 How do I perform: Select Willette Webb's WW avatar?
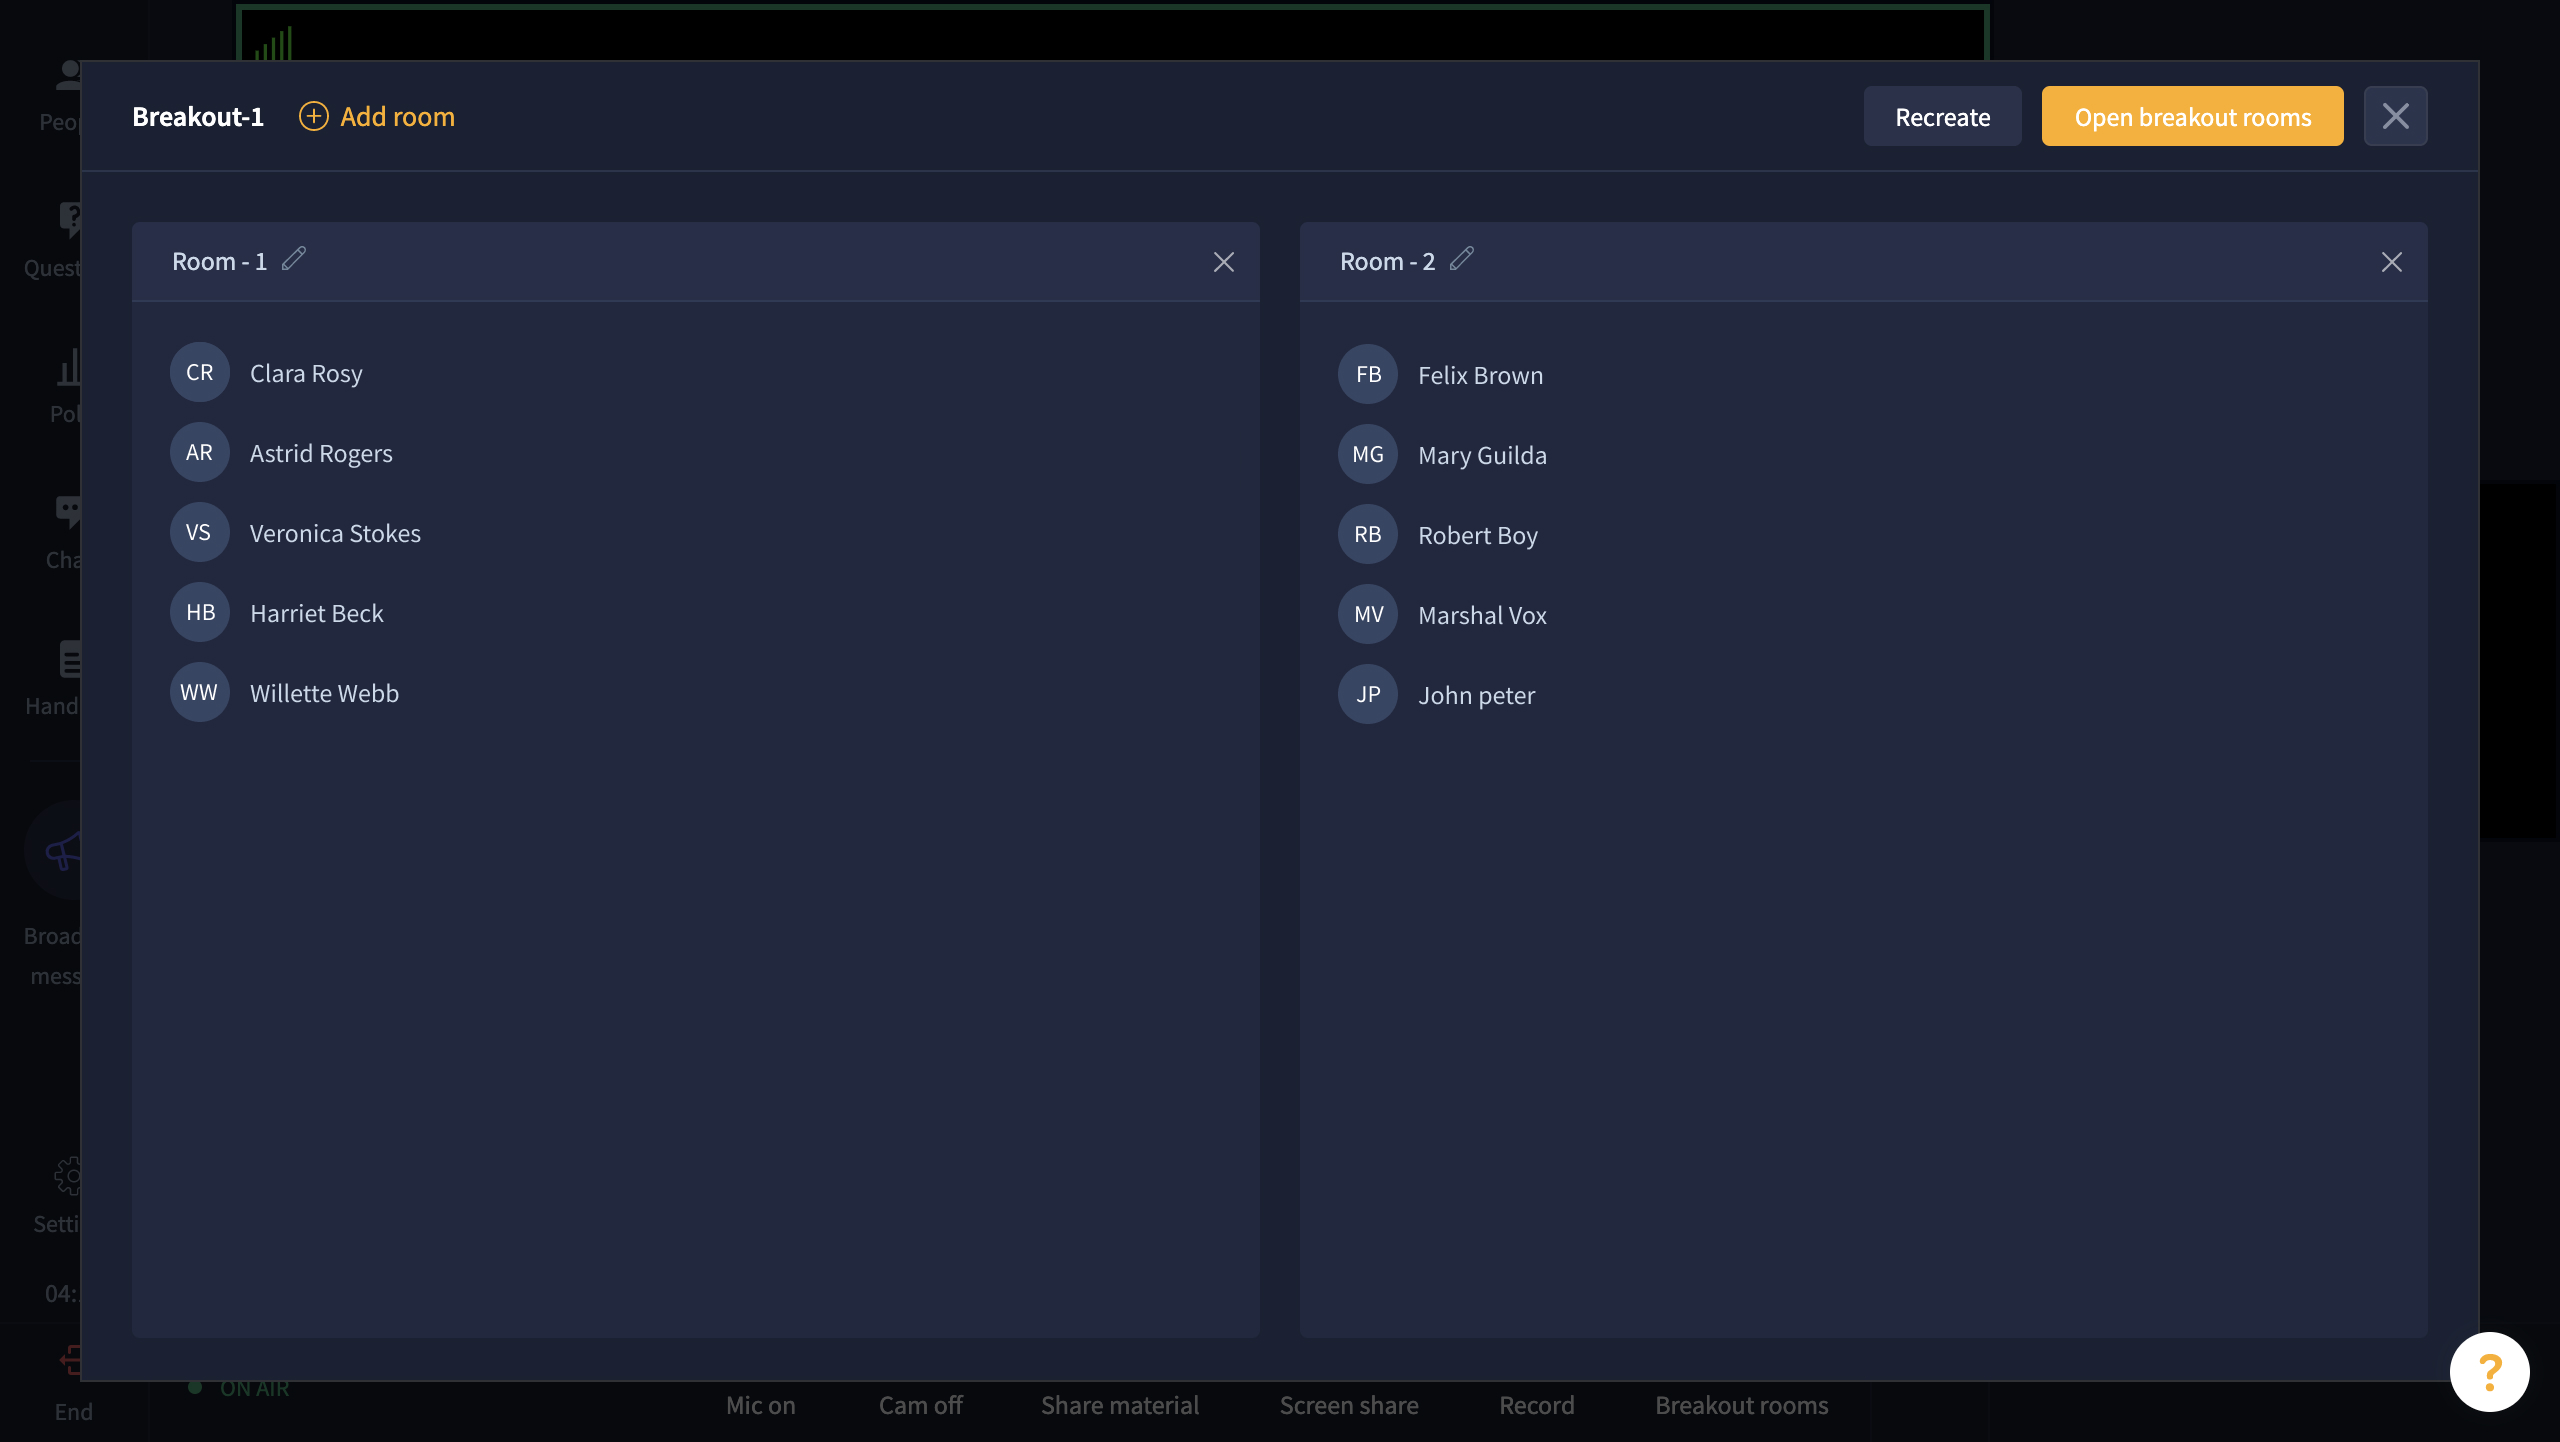click(199, 692)
